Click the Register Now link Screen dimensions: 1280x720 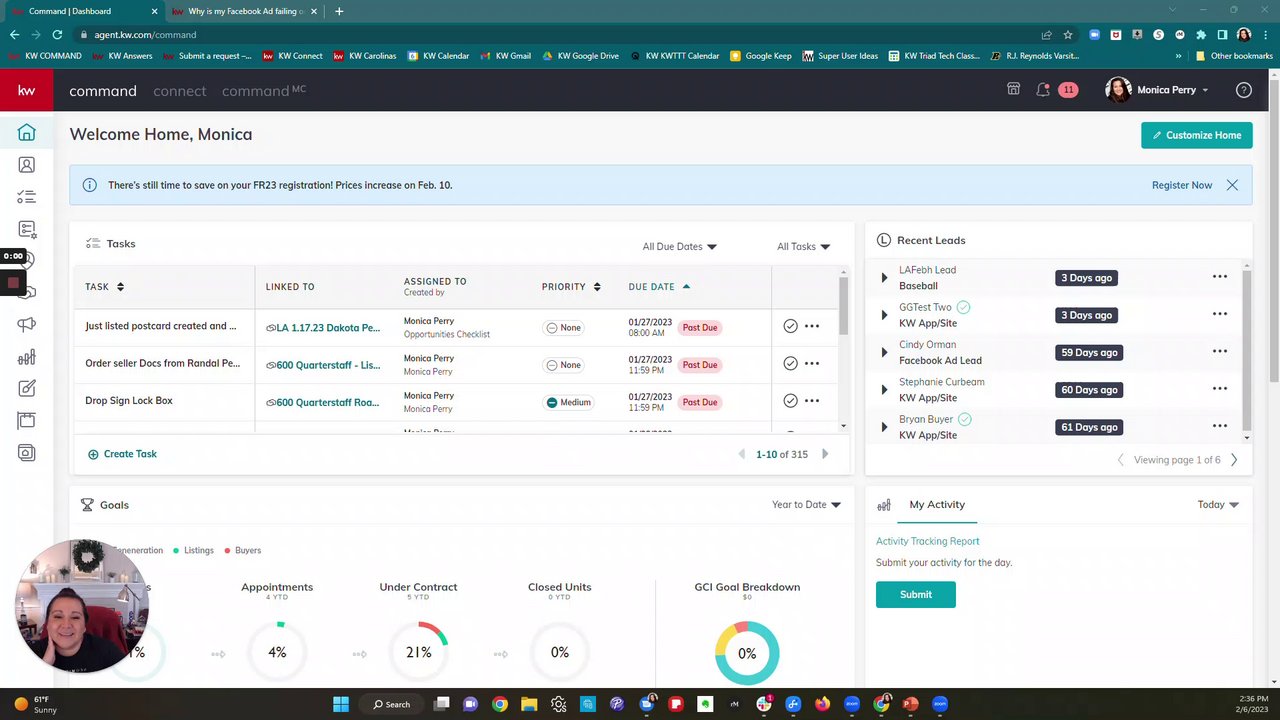click(x=1182, y=185)
